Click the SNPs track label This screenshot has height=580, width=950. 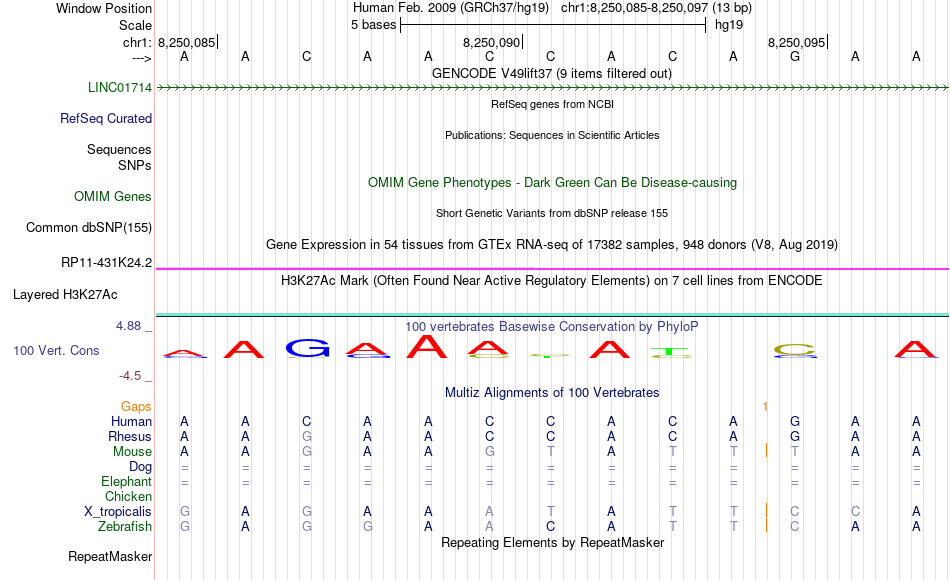pyautogui.click(x=135, y=165)
